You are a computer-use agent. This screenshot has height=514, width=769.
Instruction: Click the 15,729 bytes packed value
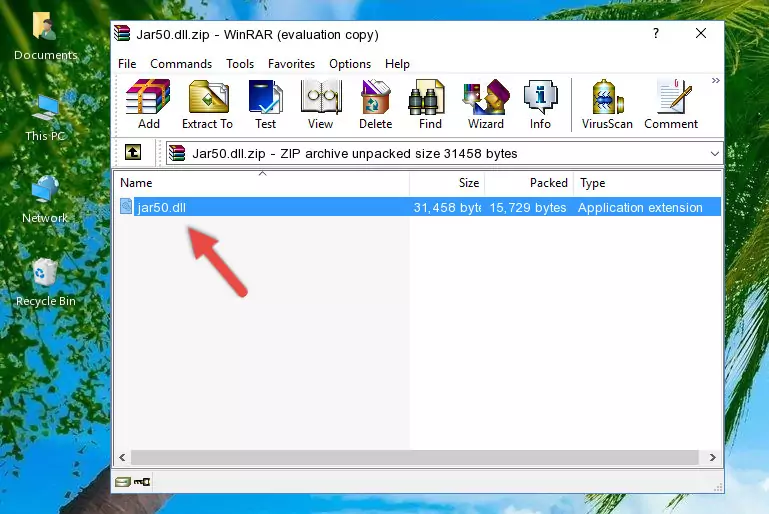[528, 207]
